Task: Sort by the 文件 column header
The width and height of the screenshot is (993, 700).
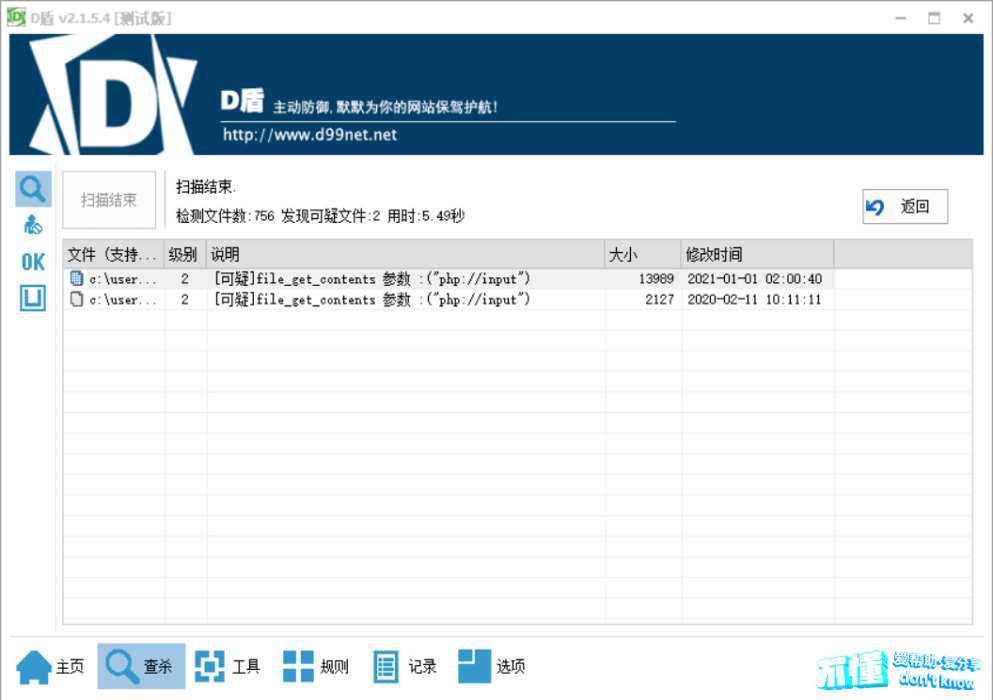Action: 113,255
